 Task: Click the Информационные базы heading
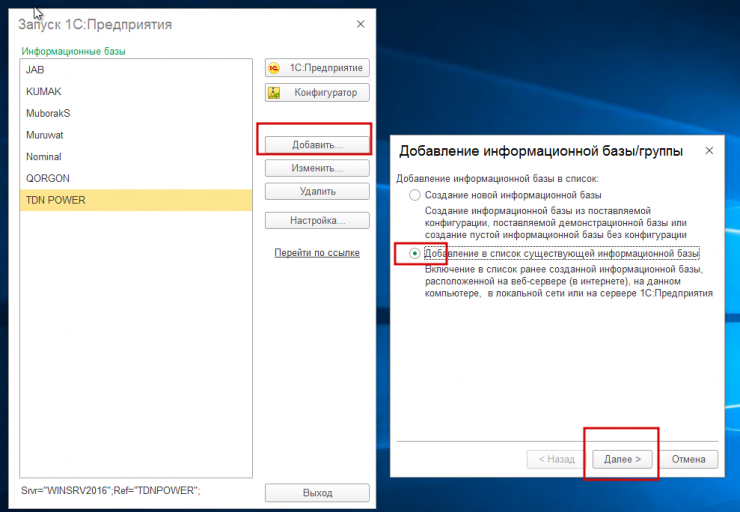(x=74, y=51)
